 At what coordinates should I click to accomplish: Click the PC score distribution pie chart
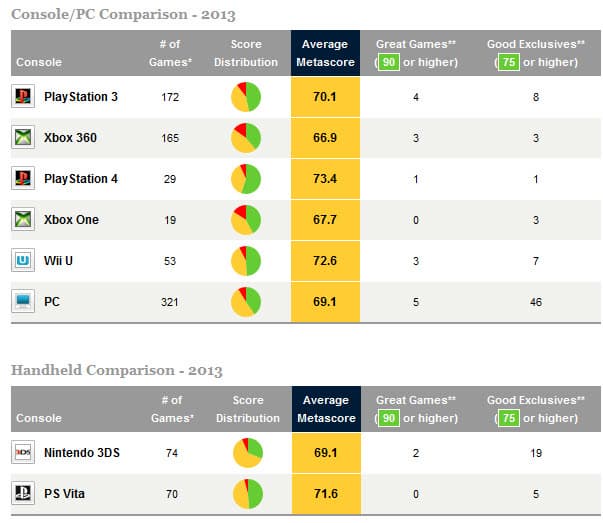(246, 301)
